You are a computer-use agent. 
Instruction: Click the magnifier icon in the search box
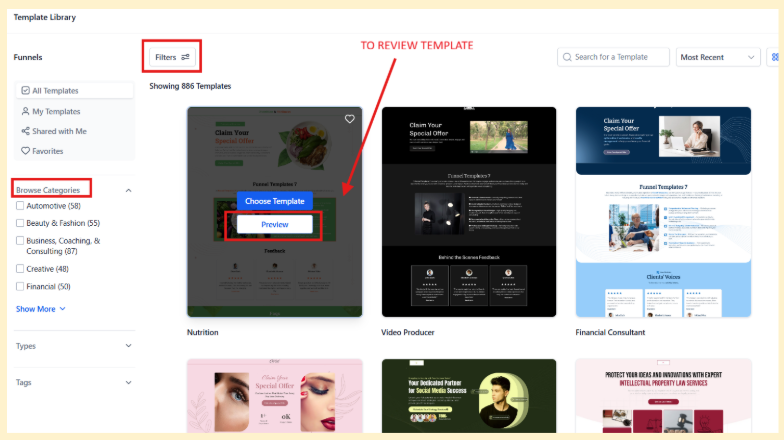pyautogui.click(x=567, y=57)
